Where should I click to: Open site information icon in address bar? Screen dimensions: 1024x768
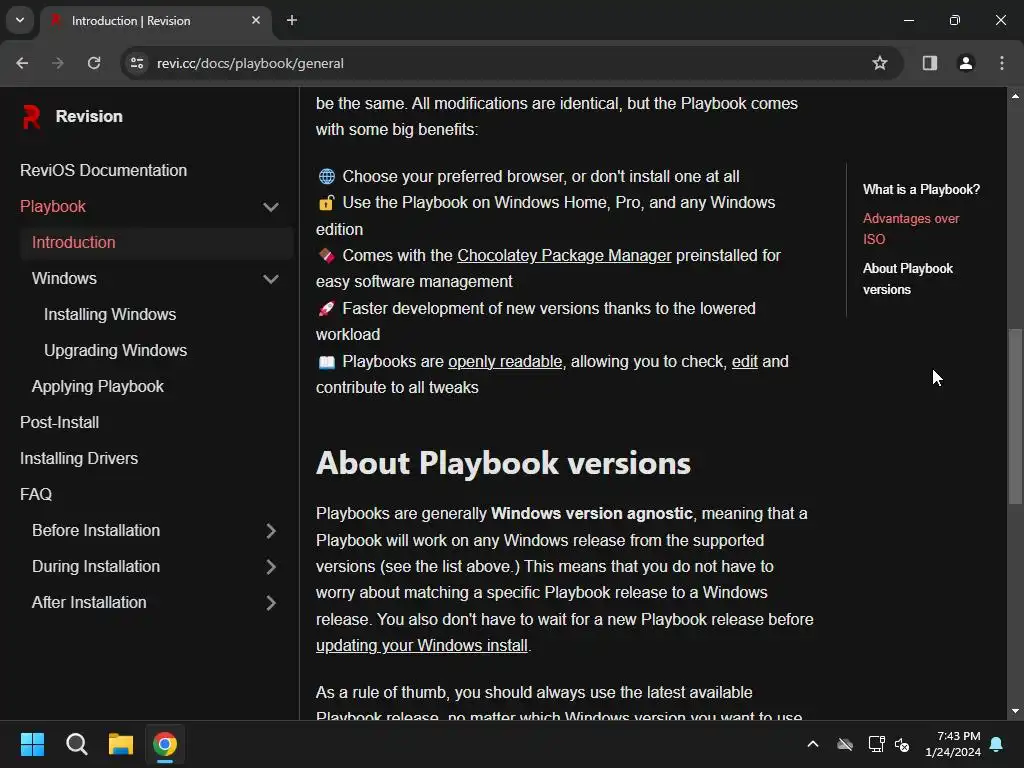[137, 63]
